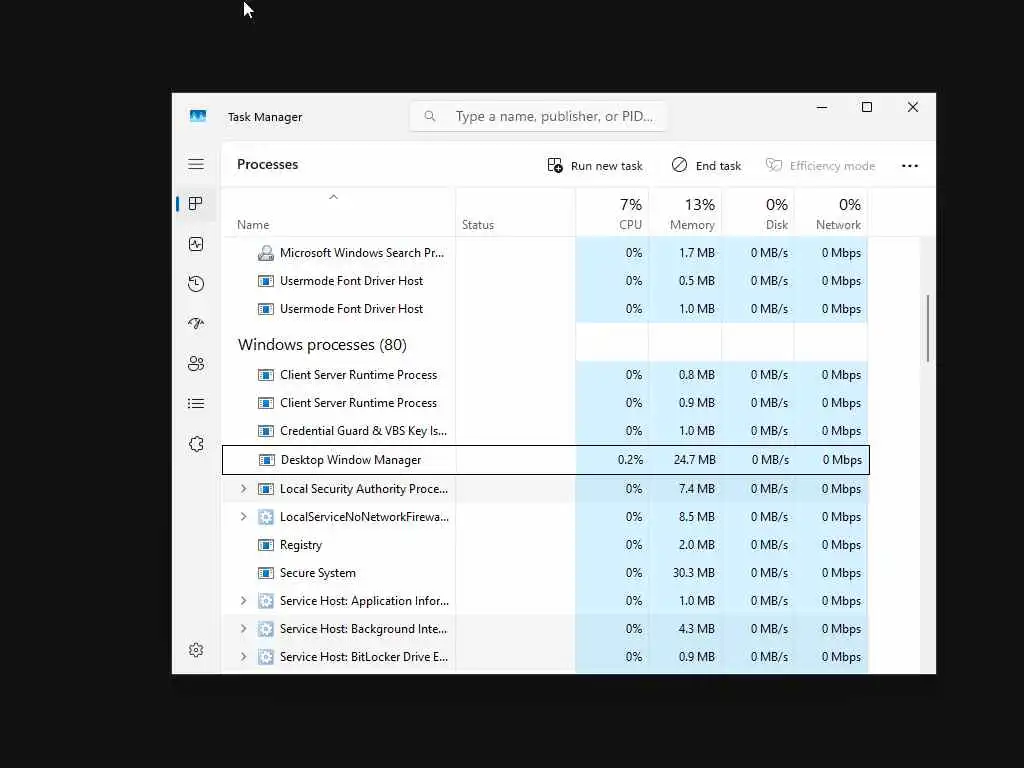The width and height of the screenshot is (1024, 768).
Task: Open the Users sidebar icon
Action: click(196, 364)
